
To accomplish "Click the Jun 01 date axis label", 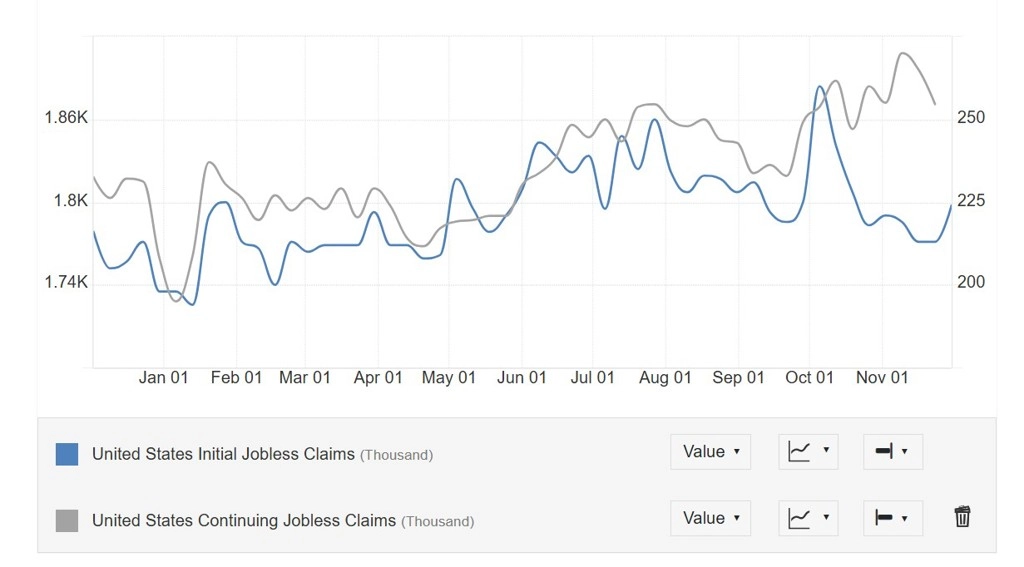I will [x=522, y=378].
